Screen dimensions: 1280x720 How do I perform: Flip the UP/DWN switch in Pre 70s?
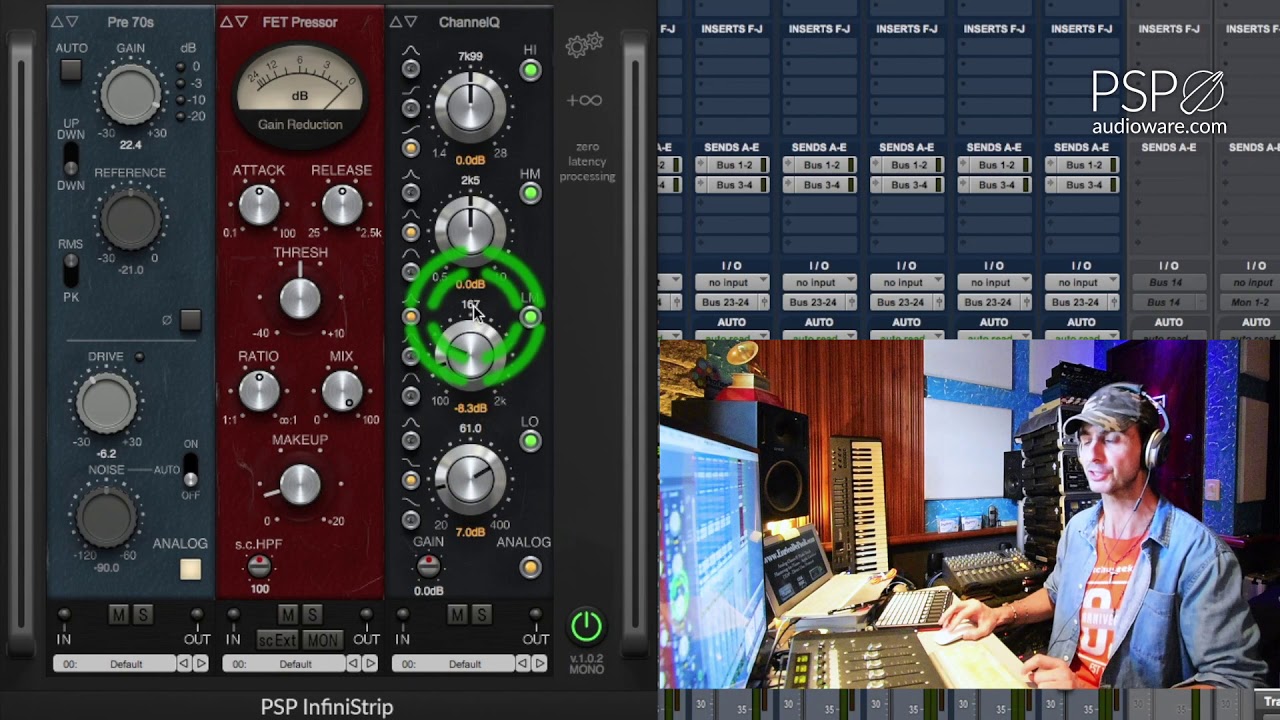point(70,158)
